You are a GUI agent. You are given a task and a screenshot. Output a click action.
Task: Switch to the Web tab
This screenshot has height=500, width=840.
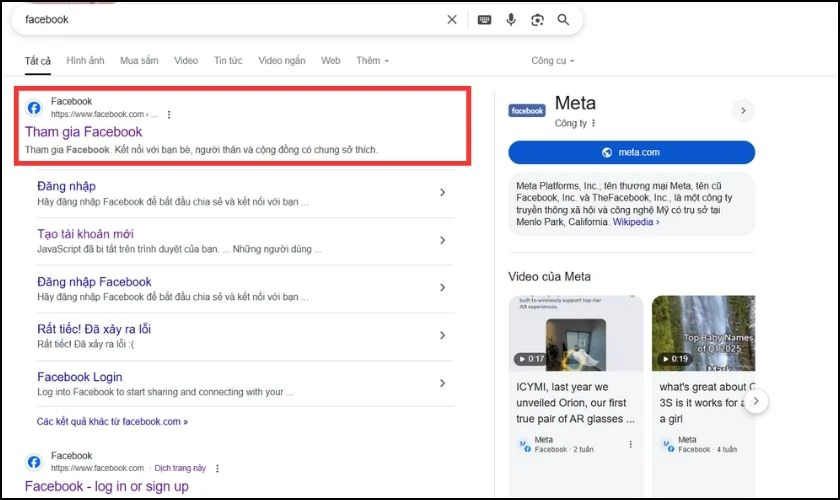[331, 61]
